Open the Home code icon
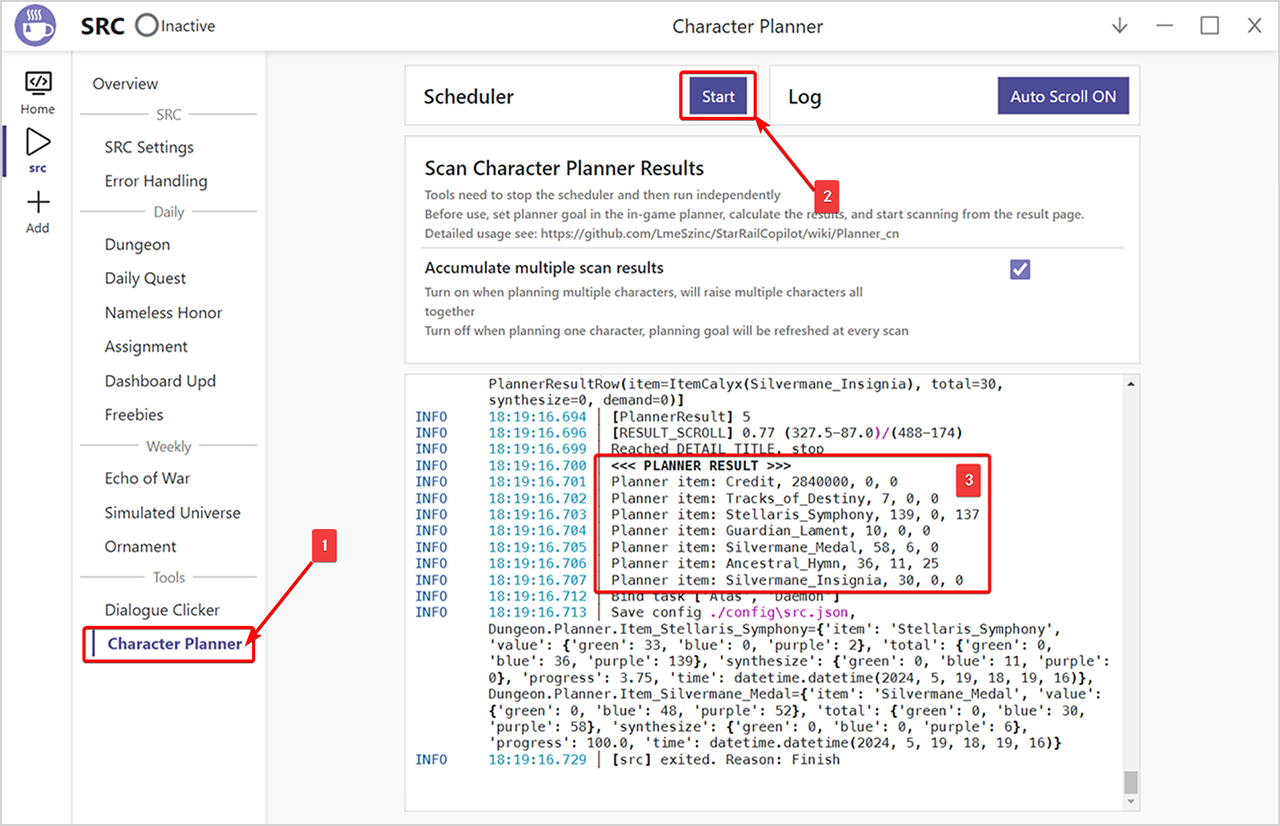Viewport: 1280px width, 826px height. [x=38, y=82]
